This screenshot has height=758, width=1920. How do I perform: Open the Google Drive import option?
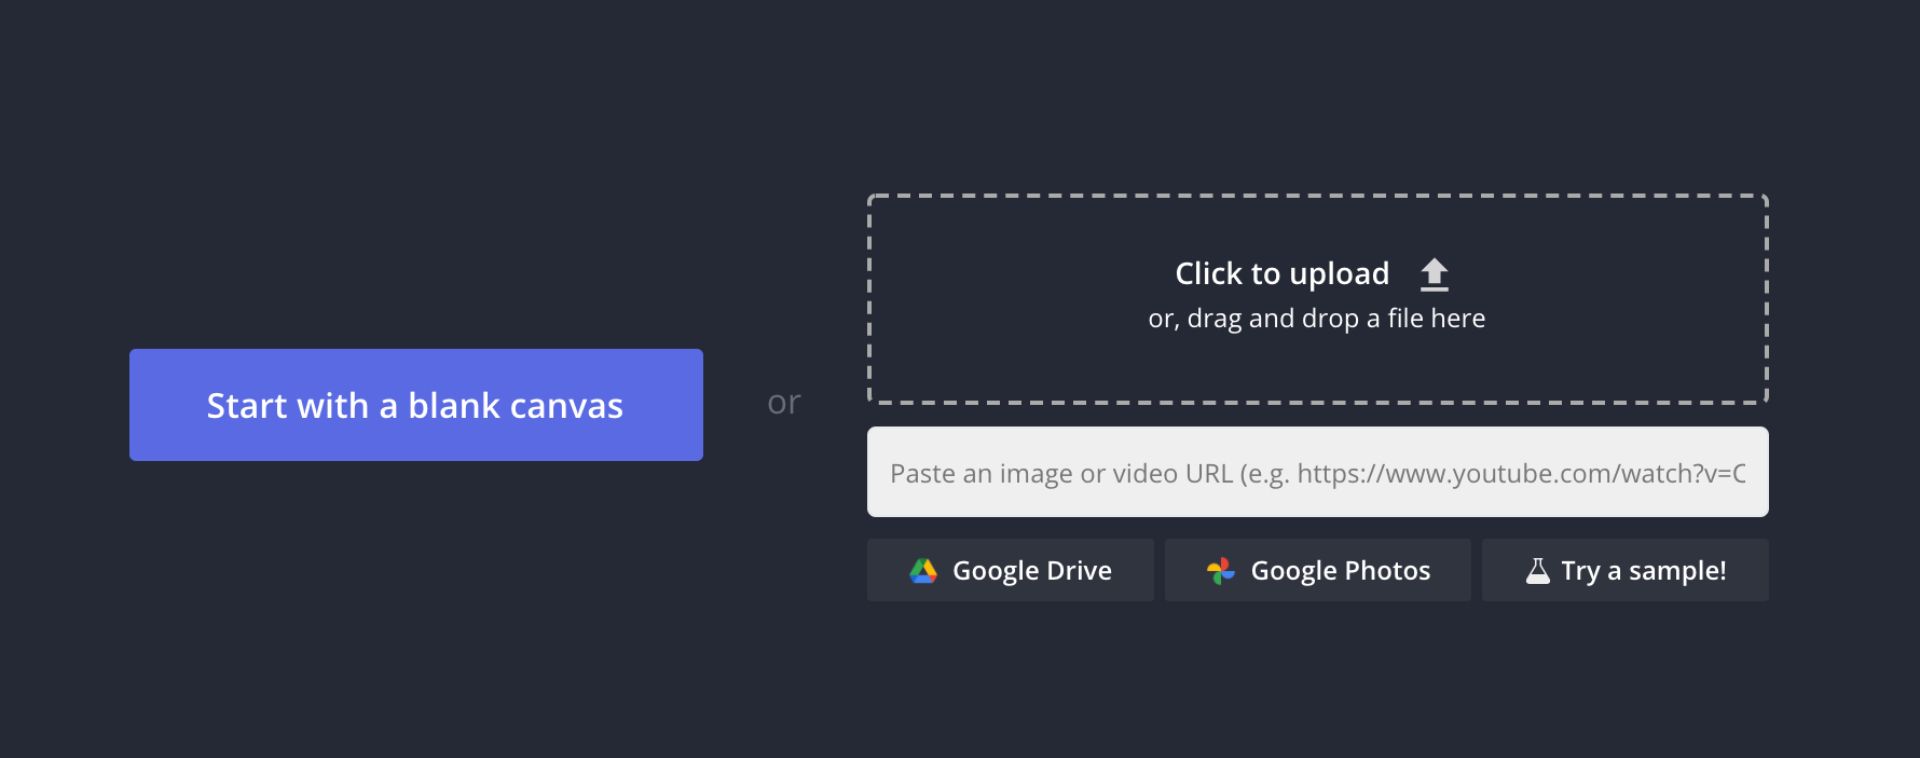(x=1010, y=570)
